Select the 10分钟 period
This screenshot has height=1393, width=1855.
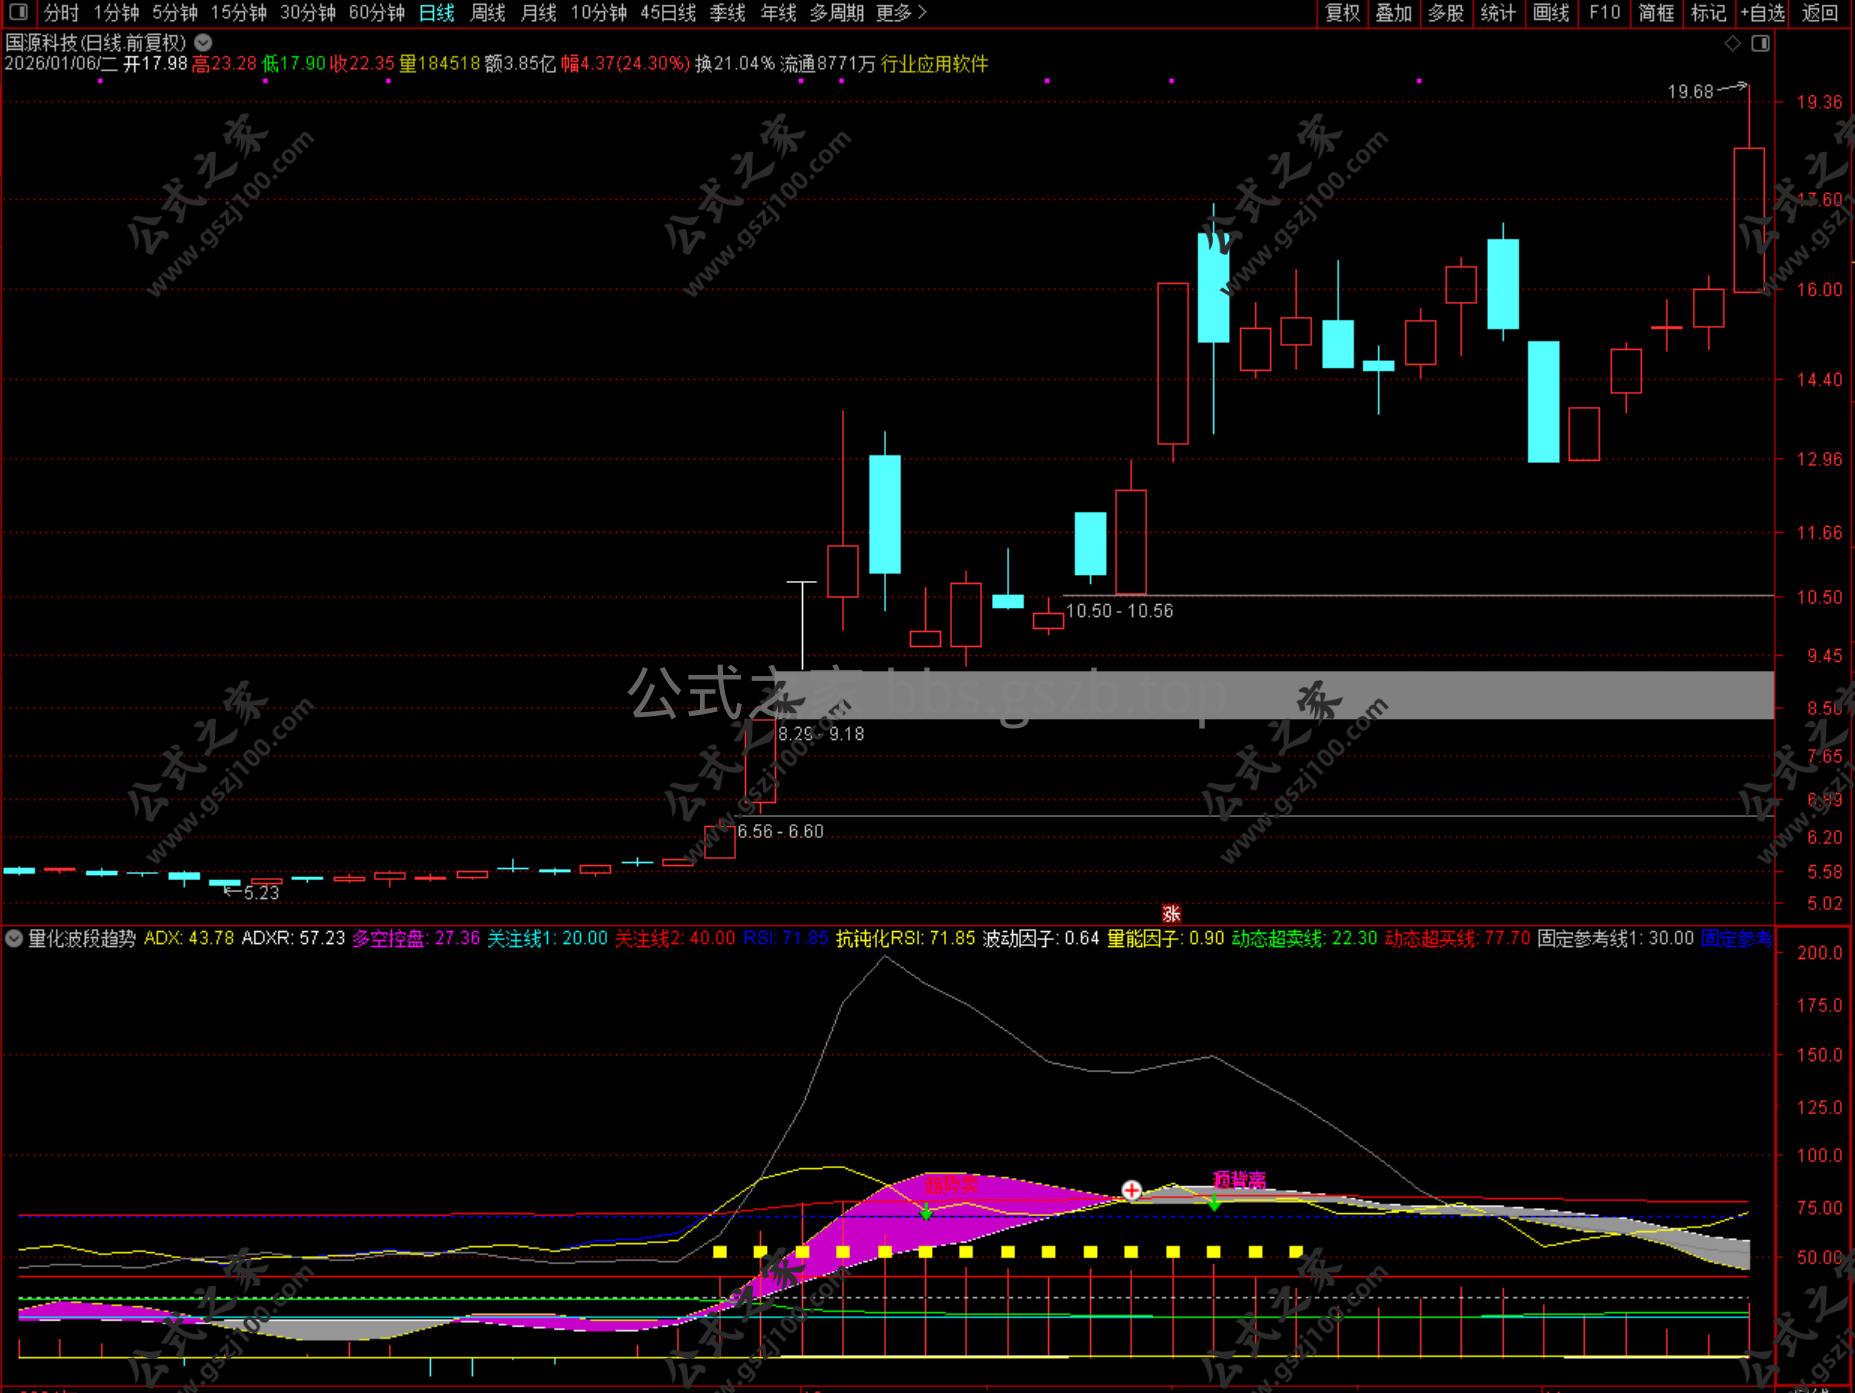pyautogui.click(x=598, y=13)
